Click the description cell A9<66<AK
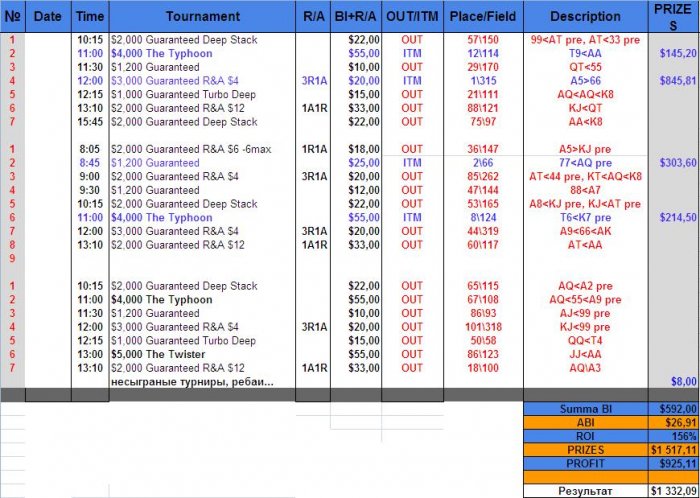Viewport: 700px width, 498px height. coord(585,231)
